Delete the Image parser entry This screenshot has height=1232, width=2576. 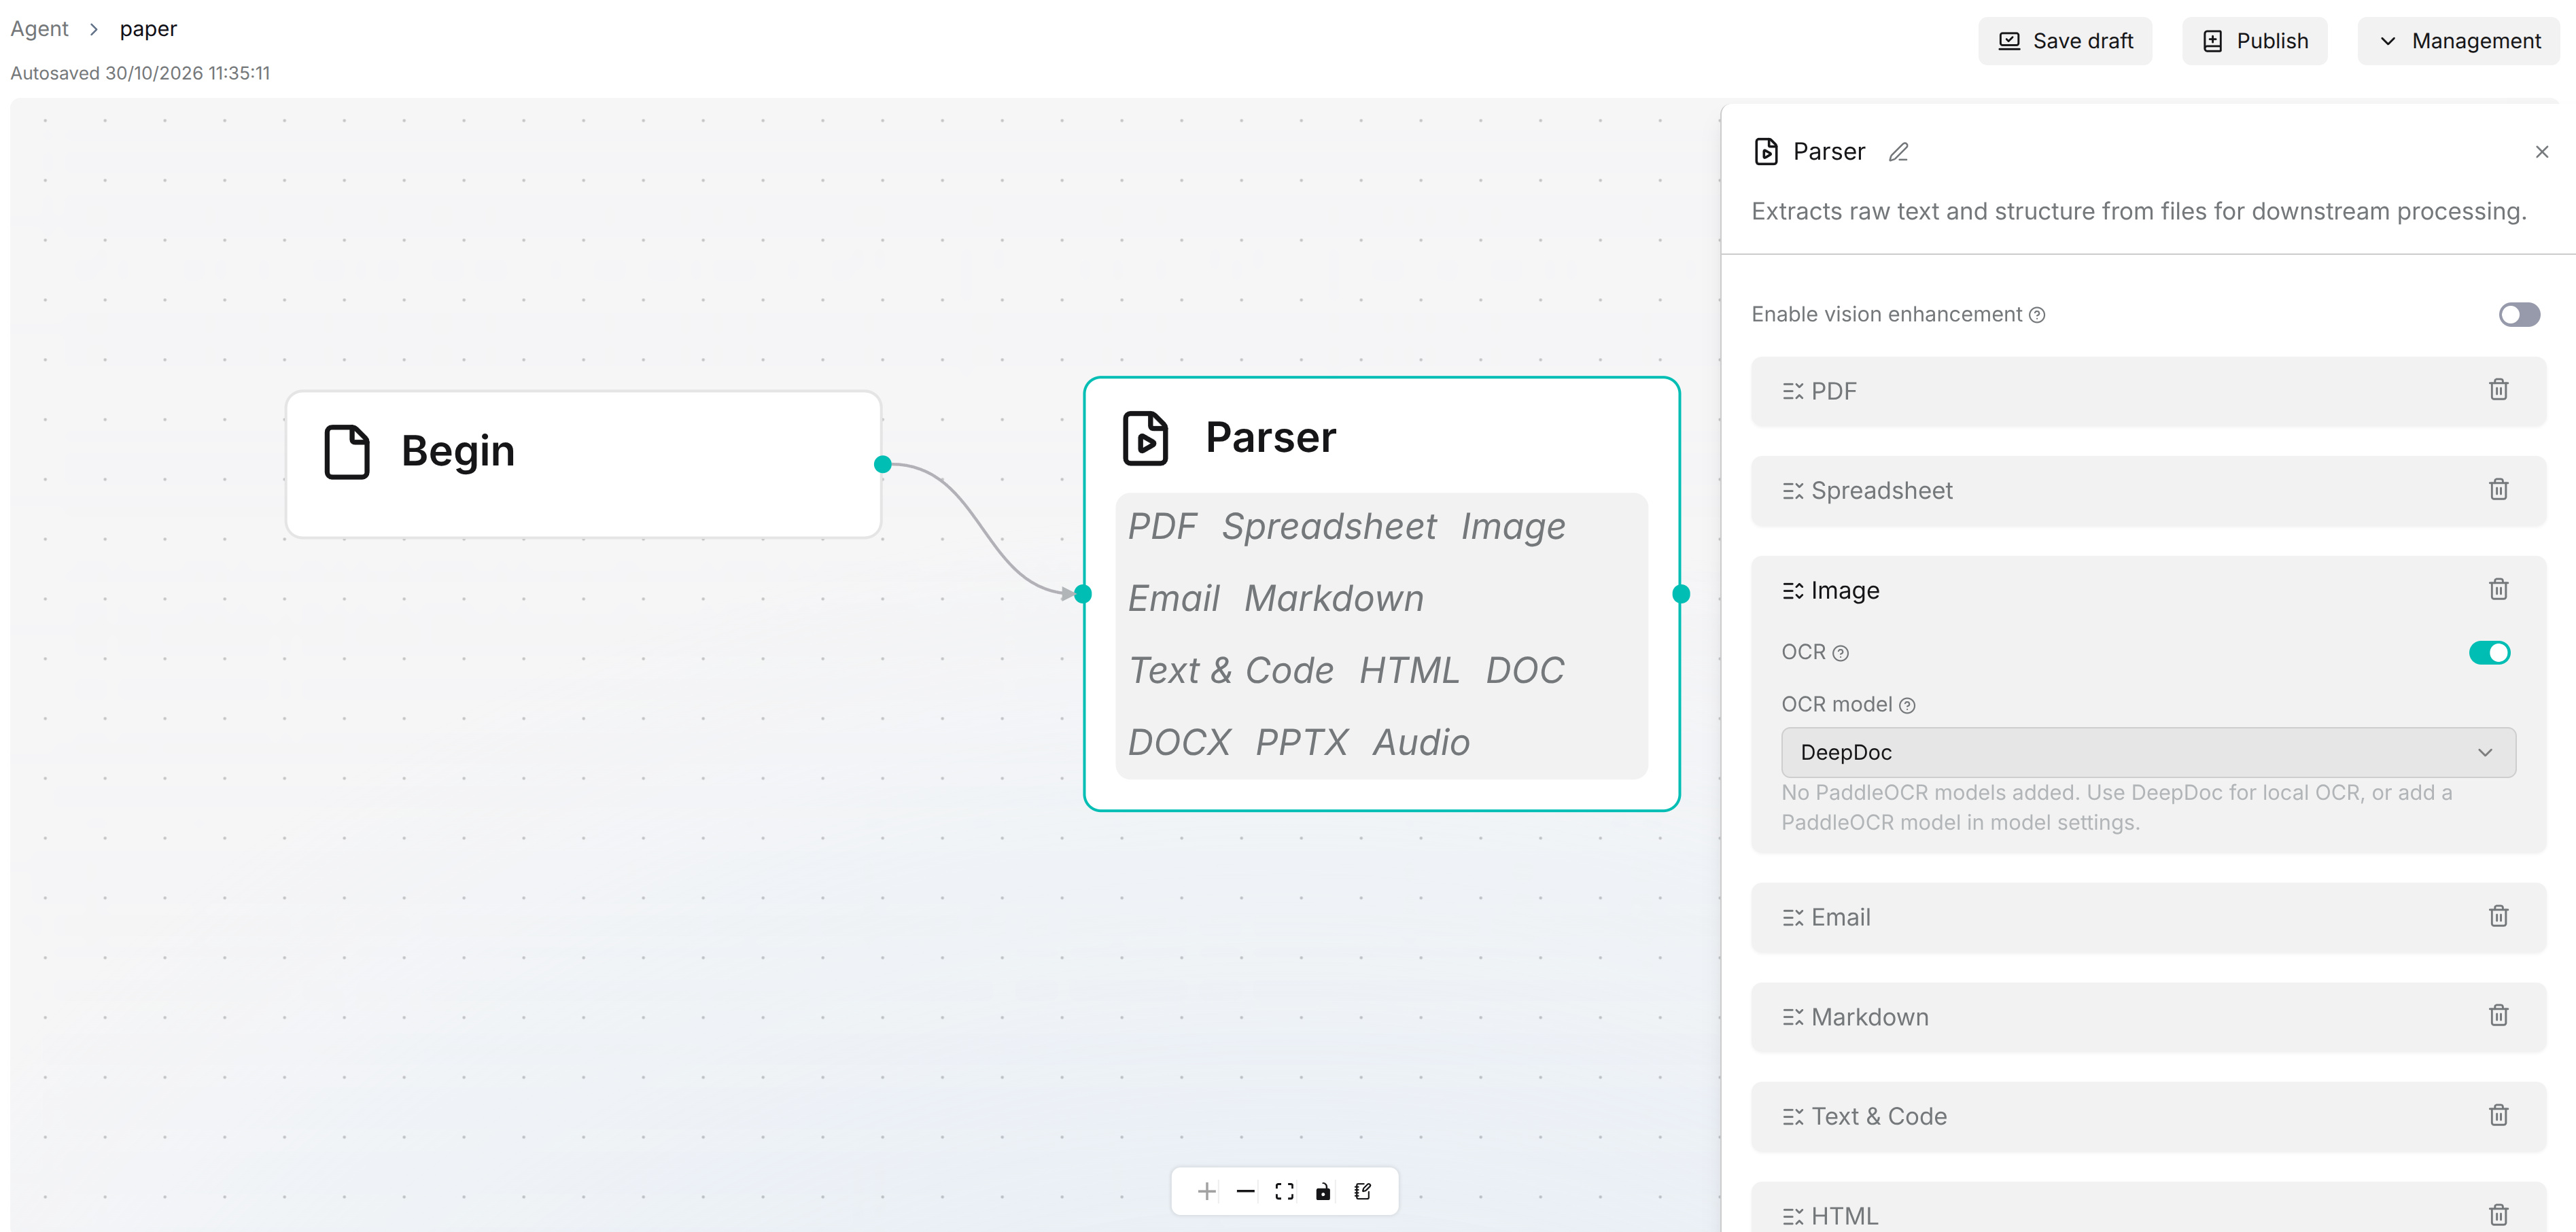(2498, 589)
